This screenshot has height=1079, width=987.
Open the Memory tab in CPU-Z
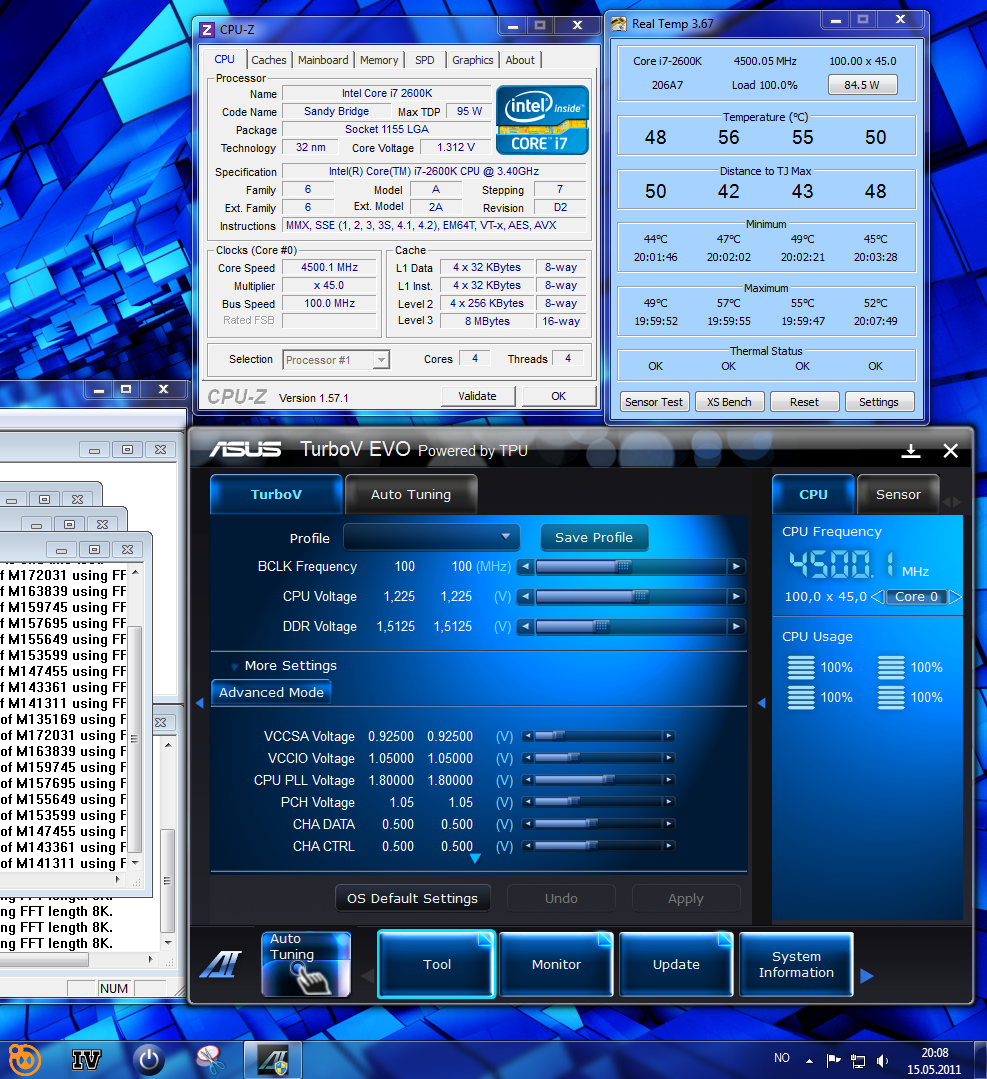[379, 60]
